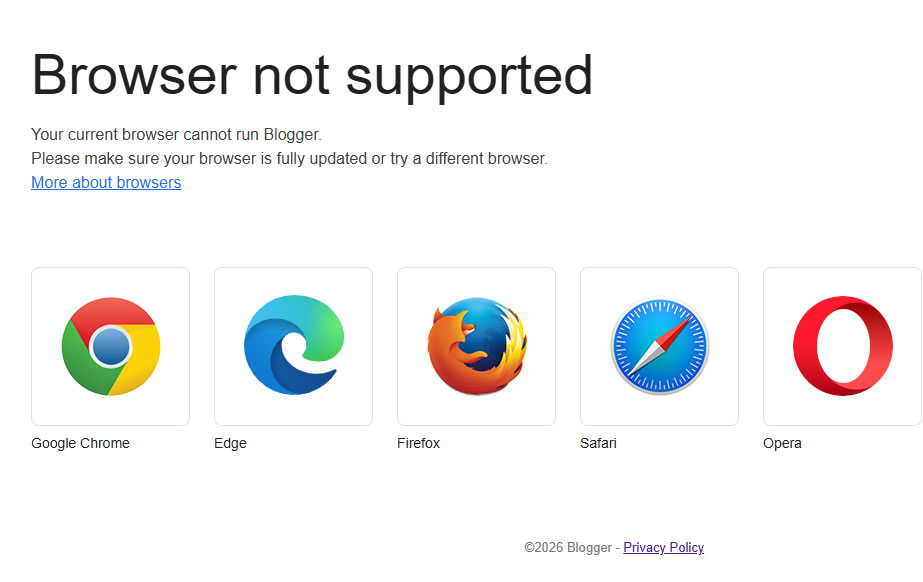The height and width of the screenshot is (582, 923).
Task: Click the Browser not supported heading
Action: click(x=312, y=77)
